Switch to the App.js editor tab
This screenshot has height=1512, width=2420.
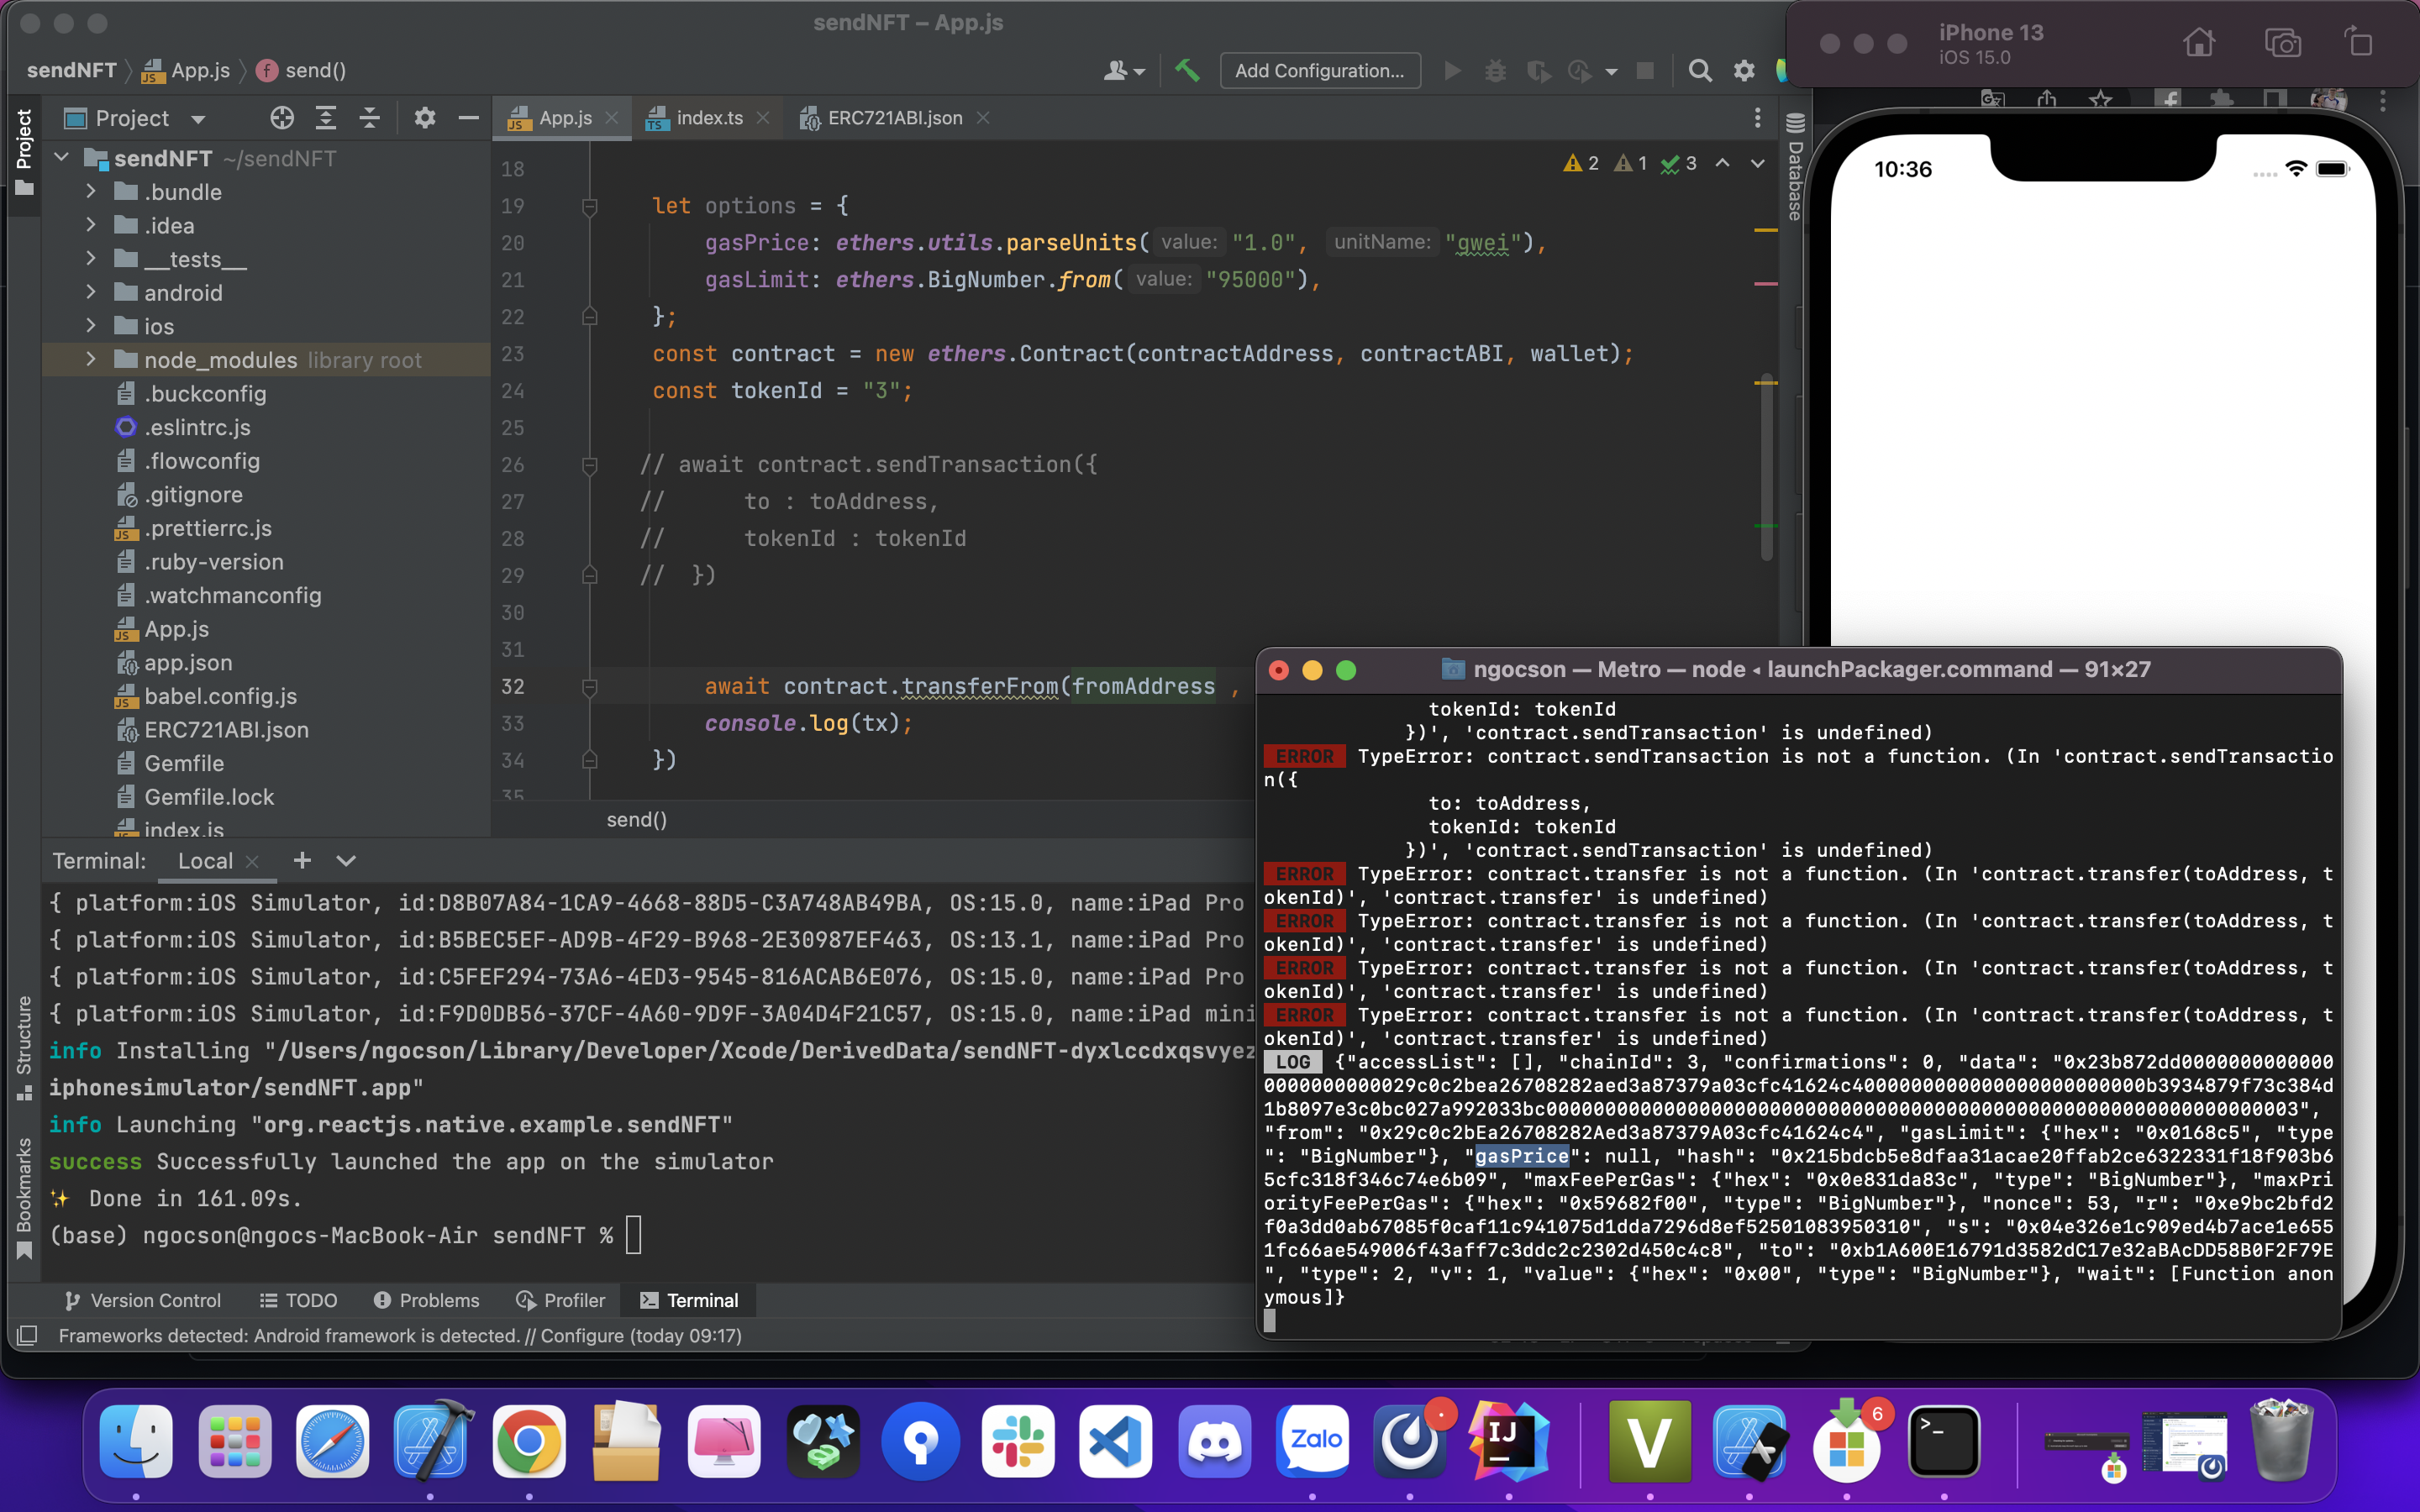tap(563, 118)
